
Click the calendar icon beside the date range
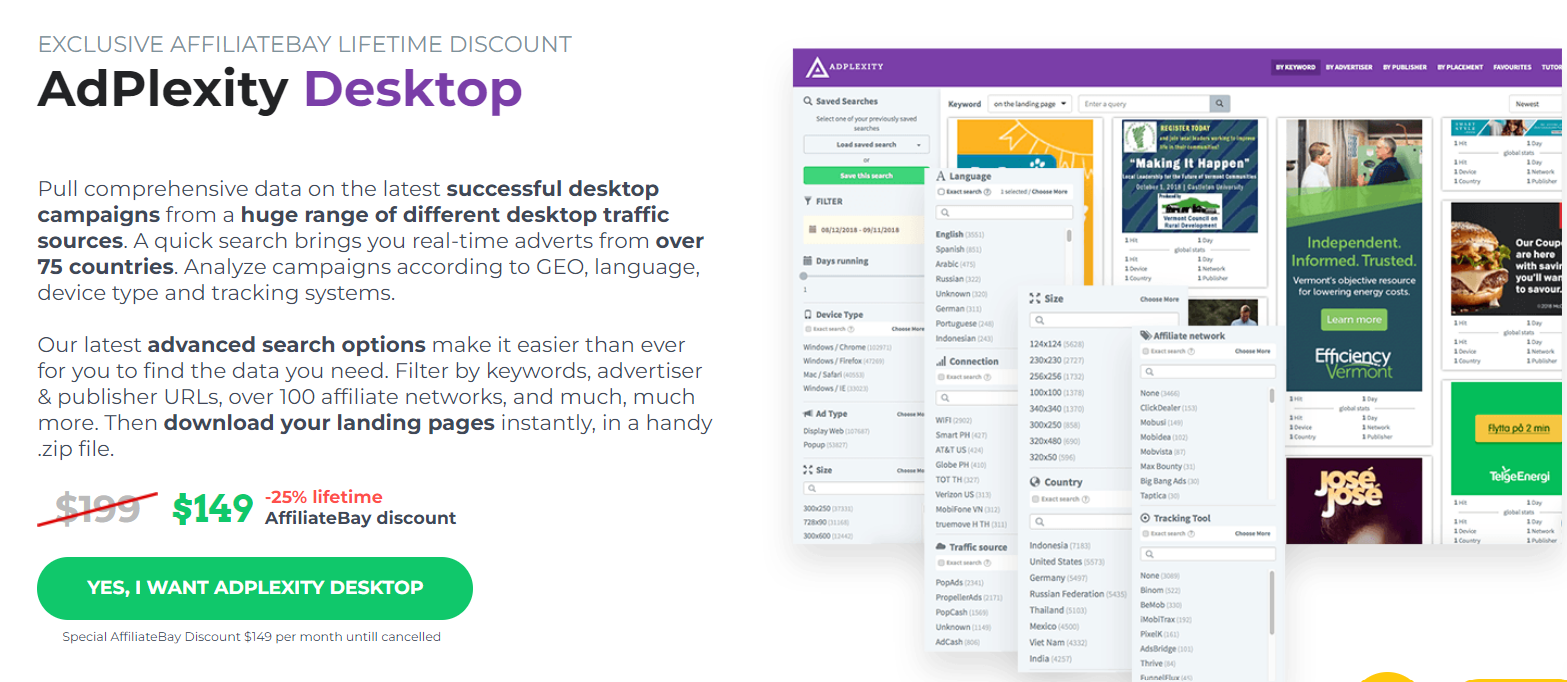813,230
